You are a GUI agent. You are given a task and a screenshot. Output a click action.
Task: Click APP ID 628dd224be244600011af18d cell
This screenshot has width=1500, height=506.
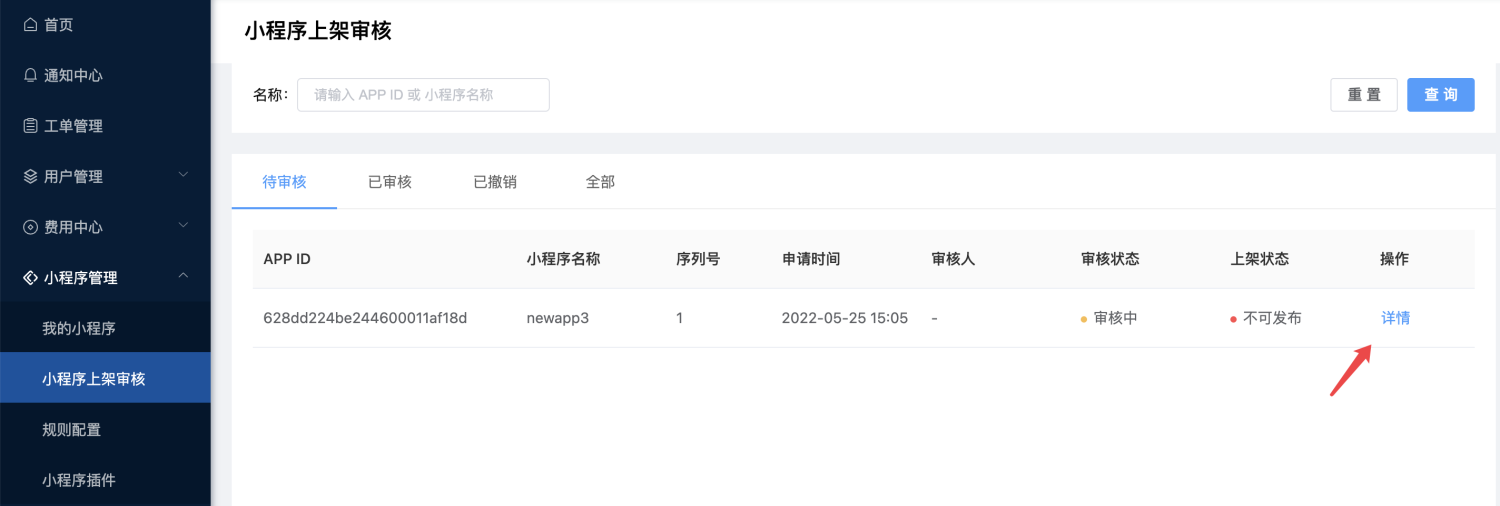tap(365, 318)
